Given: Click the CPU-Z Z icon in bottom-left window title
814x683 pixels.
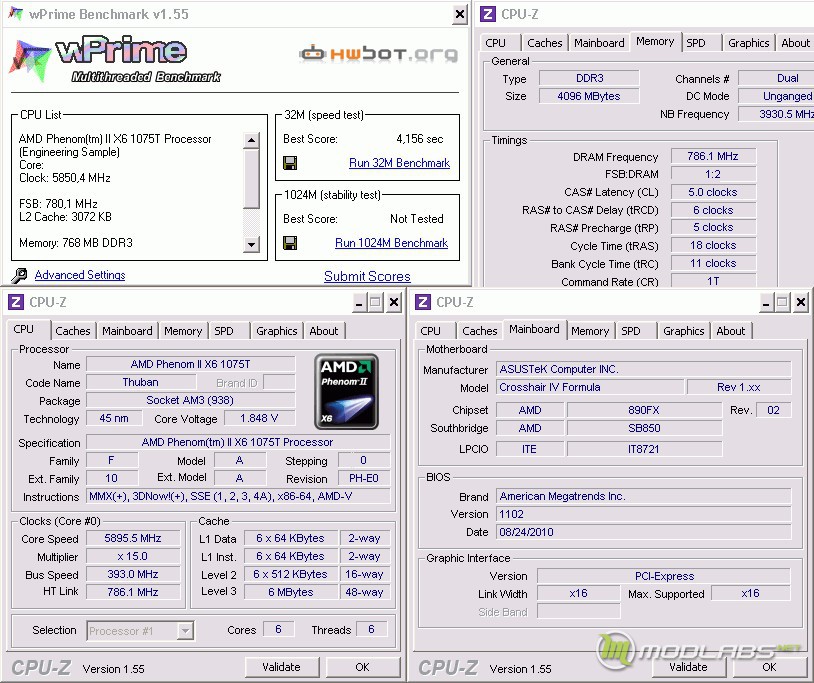Looking at the screenshot, I should pos(16,302).
